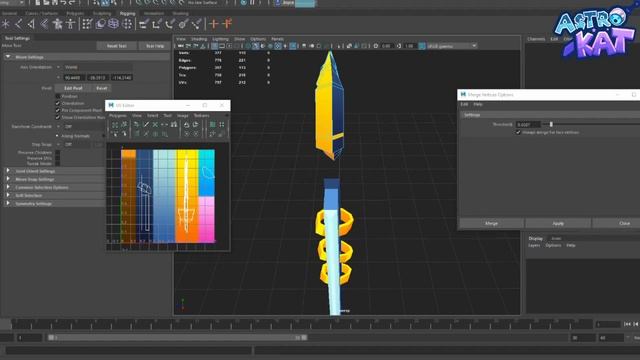Select the Locator star icon on Rigging shelf
Screen dimensions: 640x360
click(6, 24)
